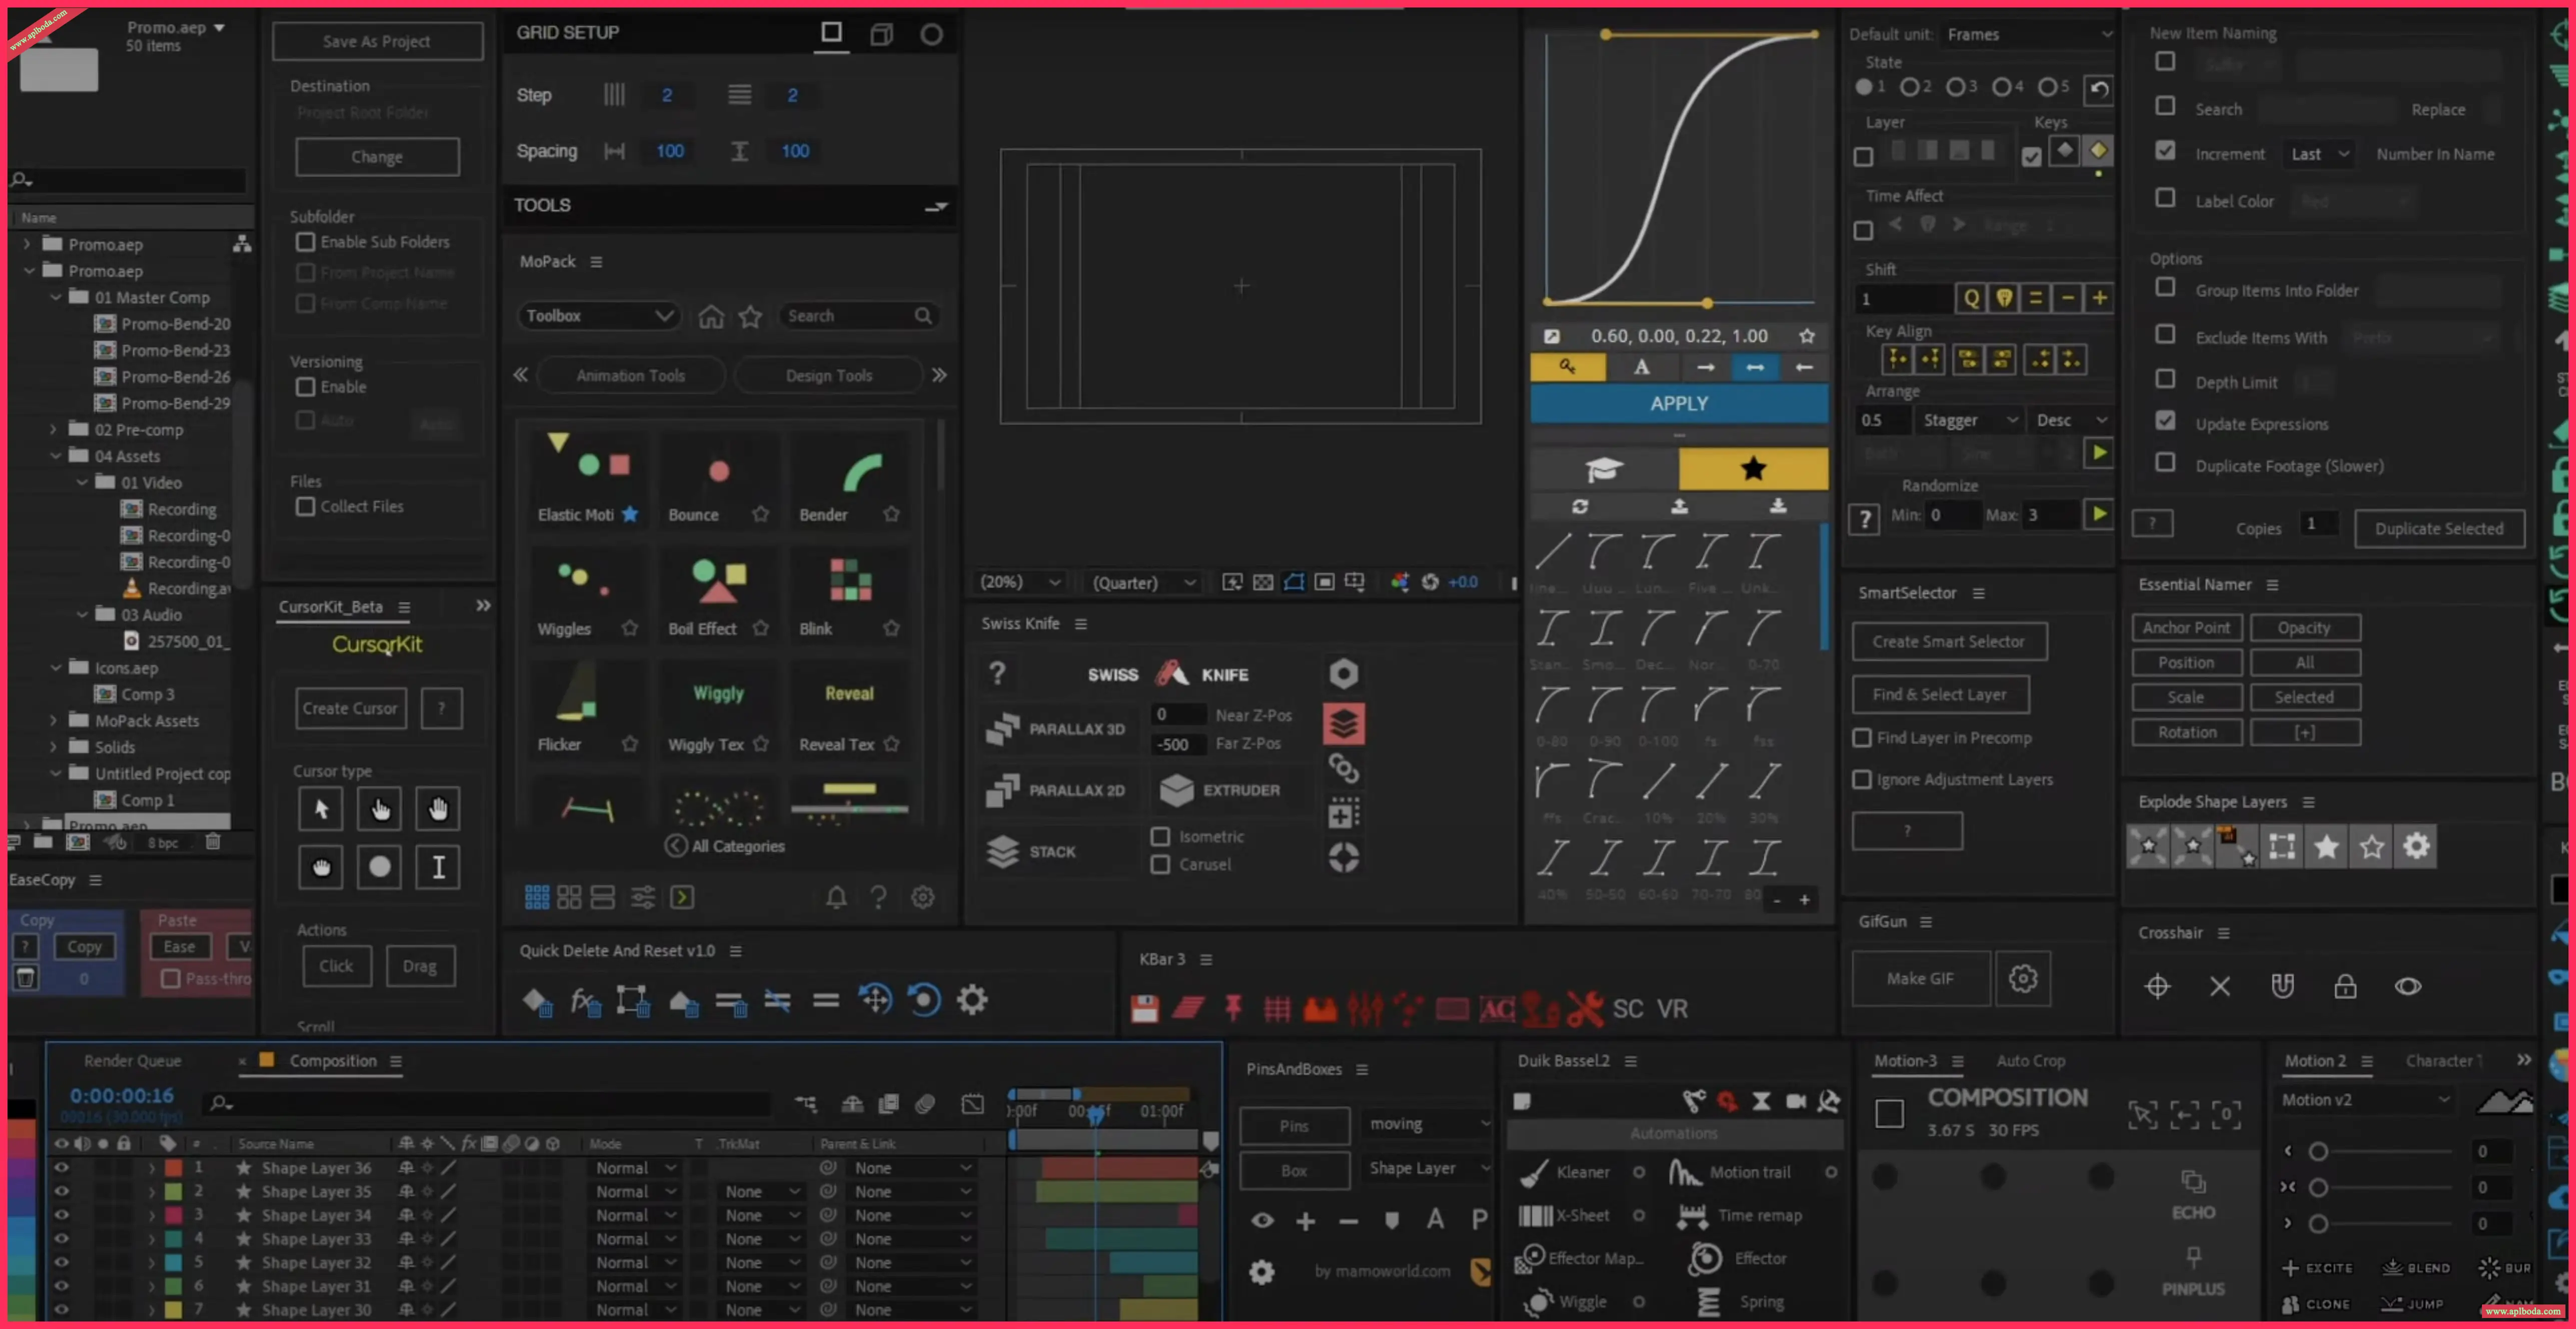Check the Isometric option
The image size is (2576, 1329).
tap(1160, 837)
